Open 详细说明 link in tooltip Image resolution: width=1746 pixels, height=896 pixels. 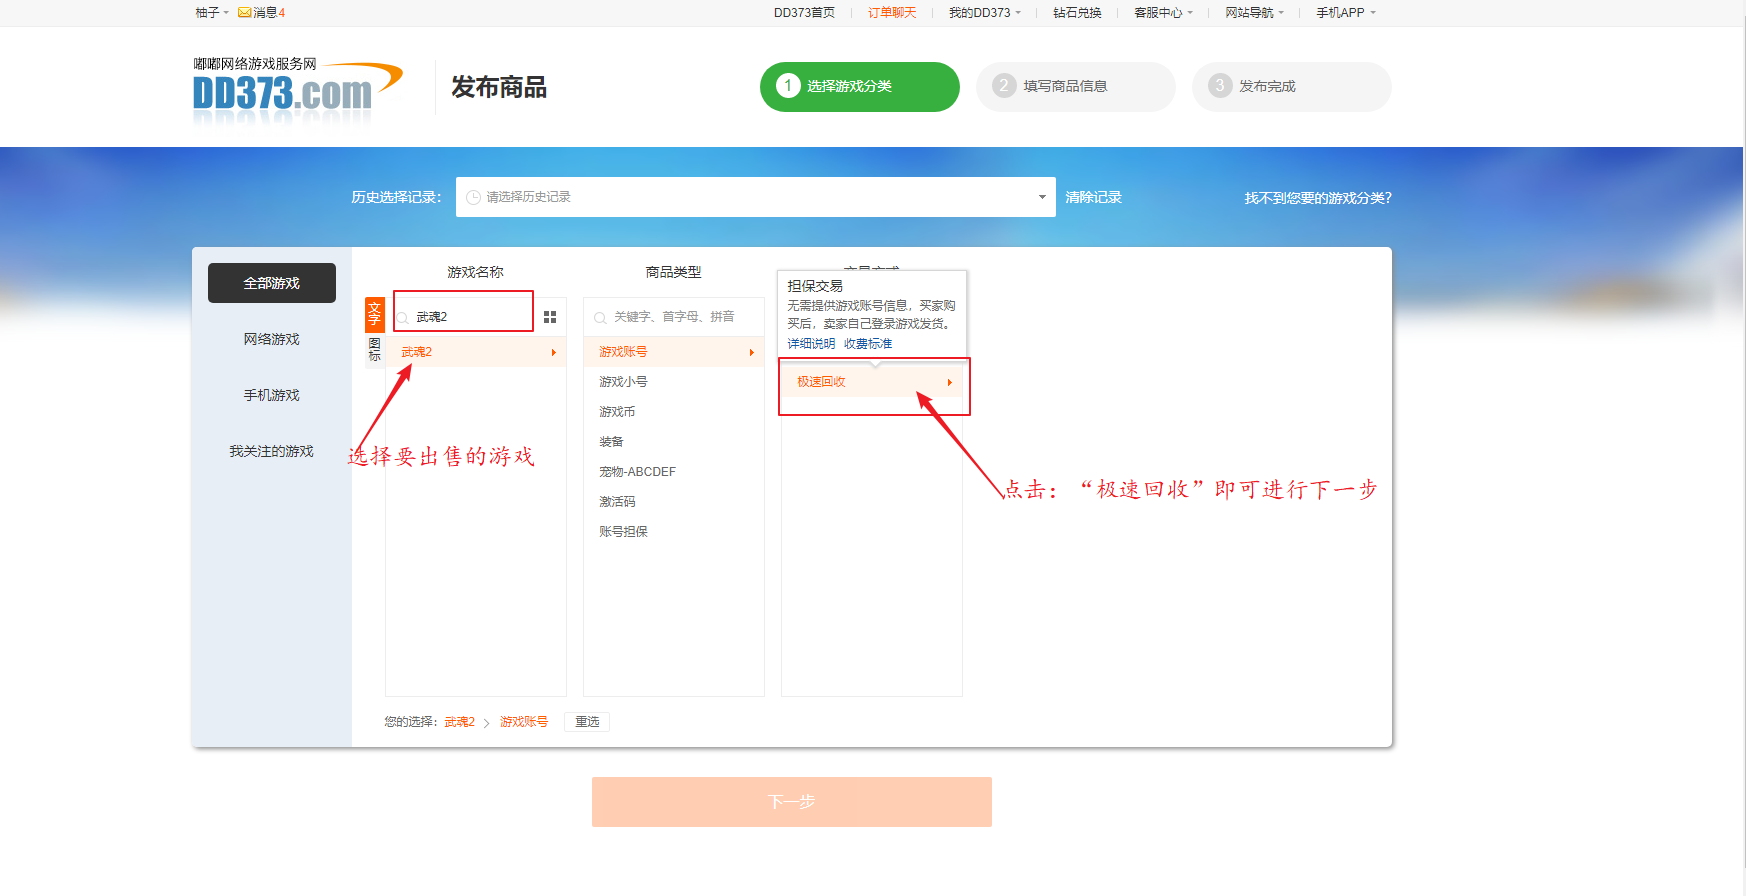tap(811, 344)
